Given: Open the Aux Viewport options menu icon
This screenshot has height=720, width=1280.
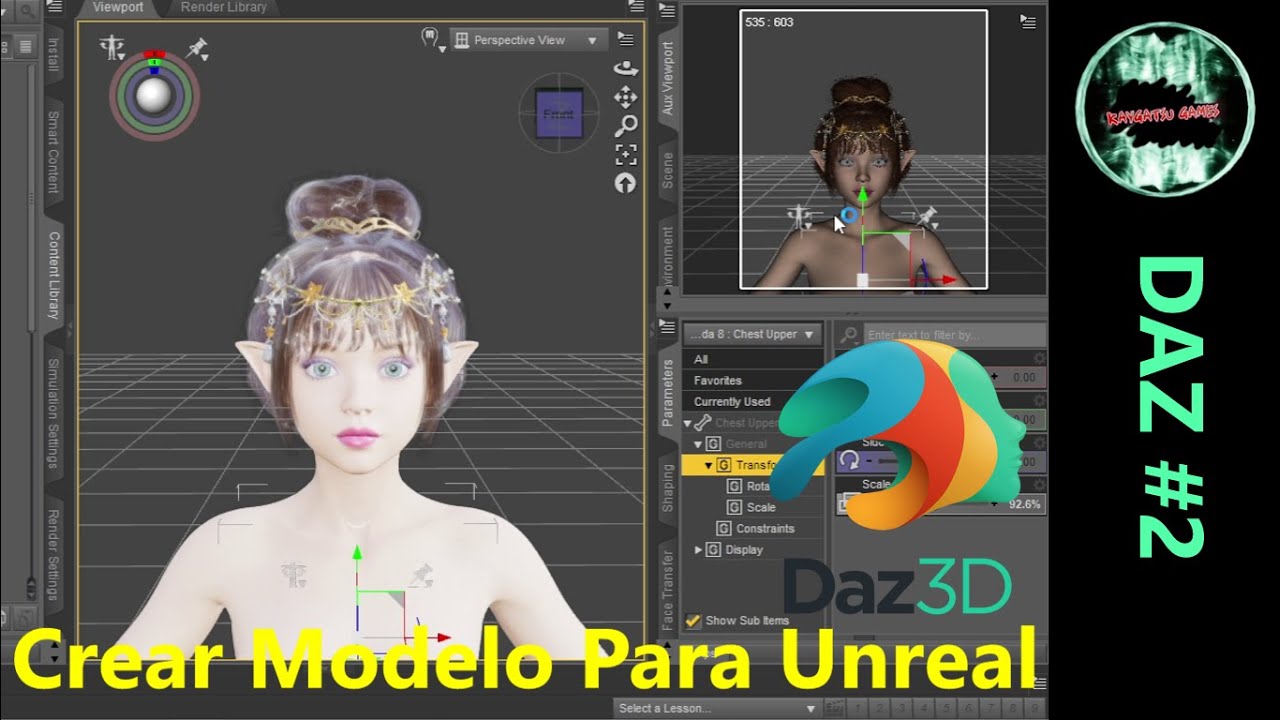Looking at the screenshot, I should (1028, 21).
